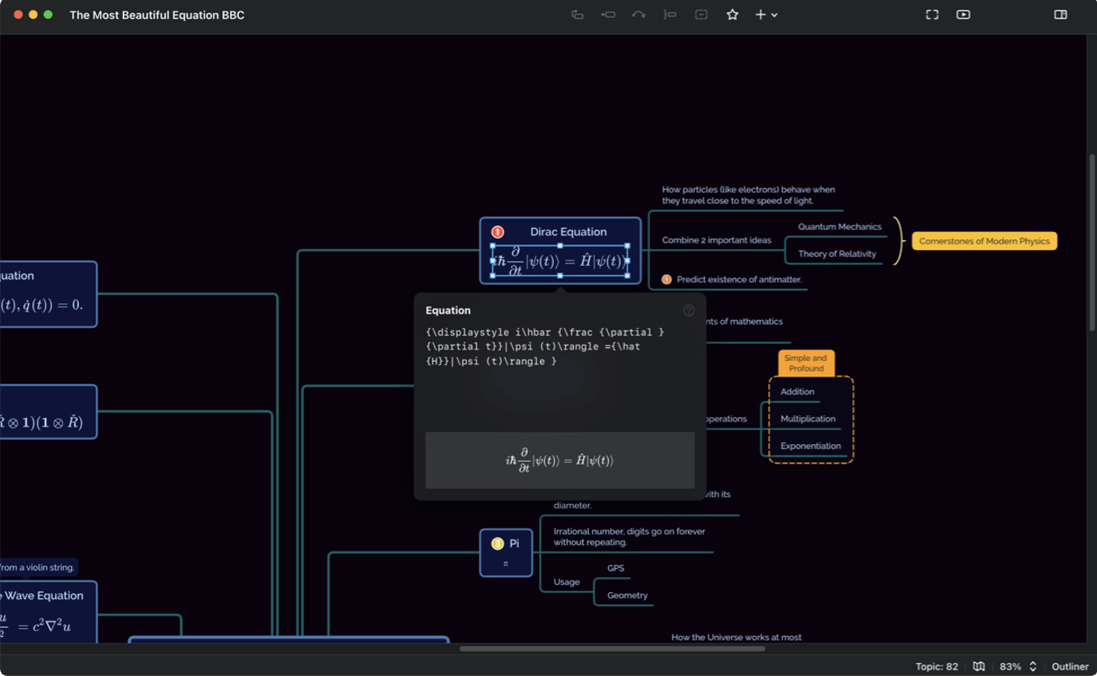Screen dimensions: 1097x676
Task: Start Pitch presentation mode
Action: (963, 15)
